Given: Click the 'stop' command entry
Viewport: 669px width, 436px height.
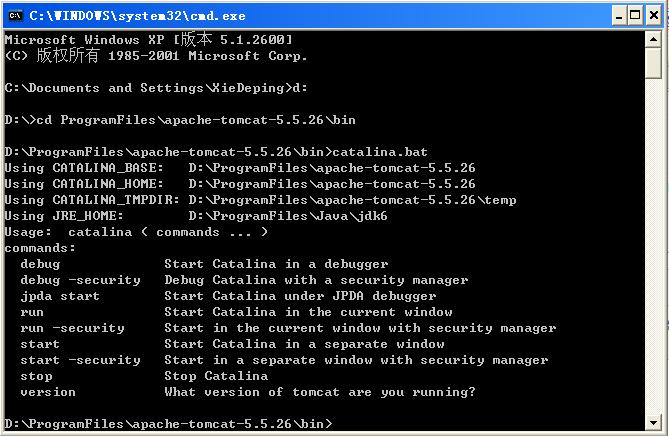Looking at the screenshot, I should 36,376.
